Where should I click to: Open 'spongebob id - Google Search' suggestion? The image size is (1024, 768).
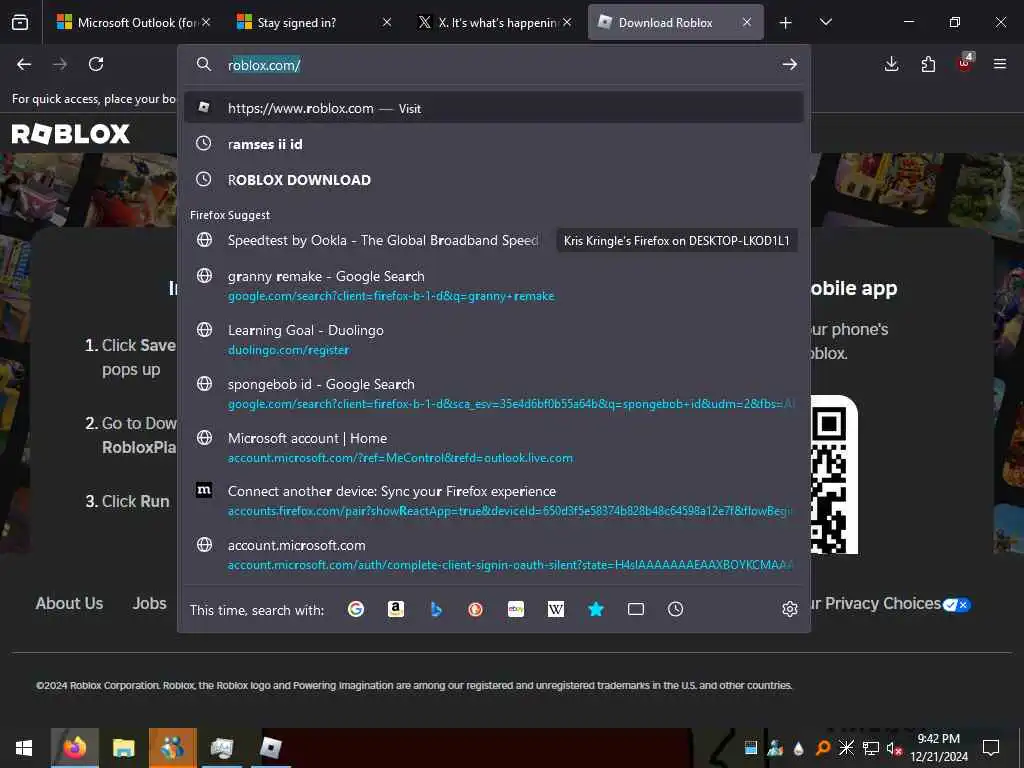click(x=494, y=393)
